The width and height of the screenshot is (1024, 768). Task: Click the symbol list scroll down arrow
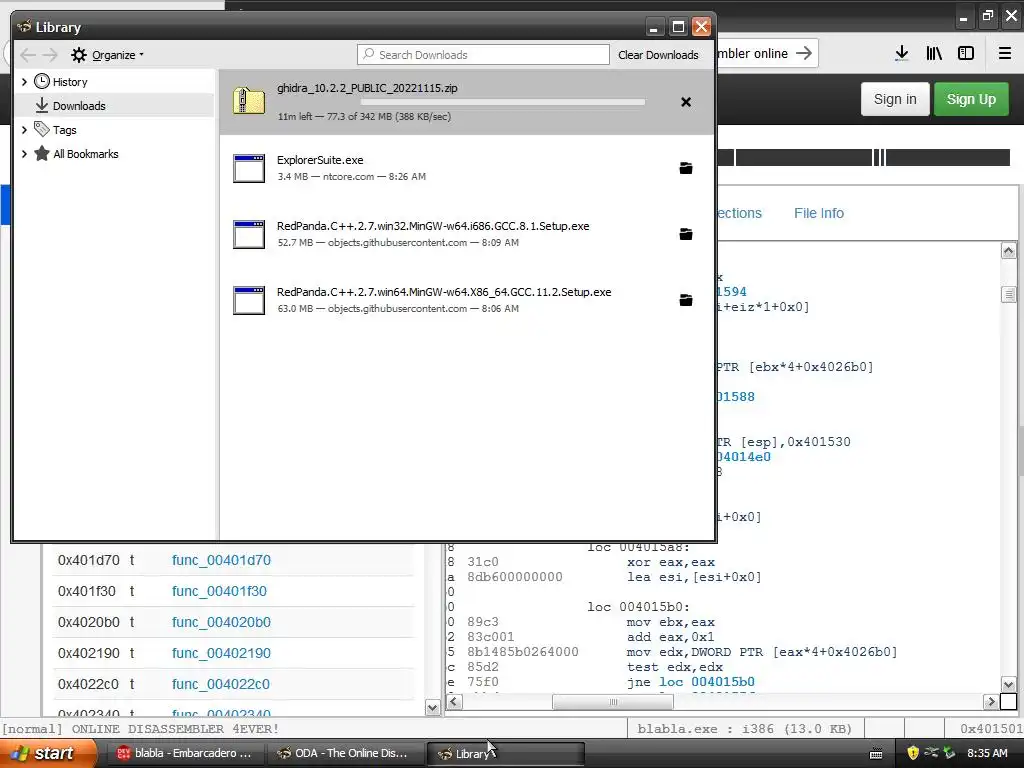432,707
